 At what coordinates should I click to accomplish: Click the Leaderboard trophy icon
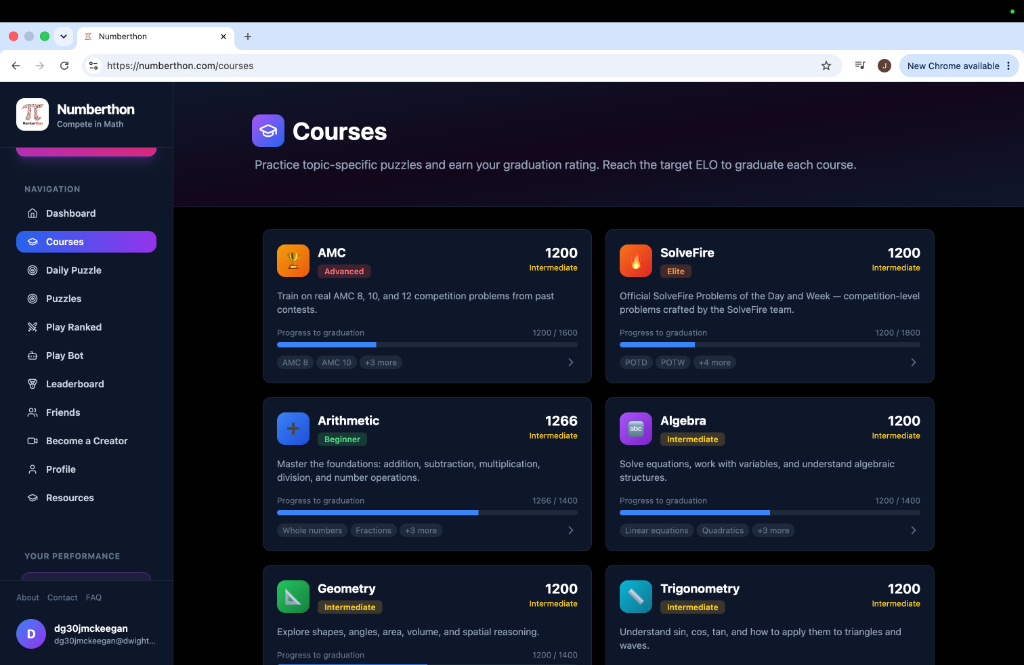(32, 384)
